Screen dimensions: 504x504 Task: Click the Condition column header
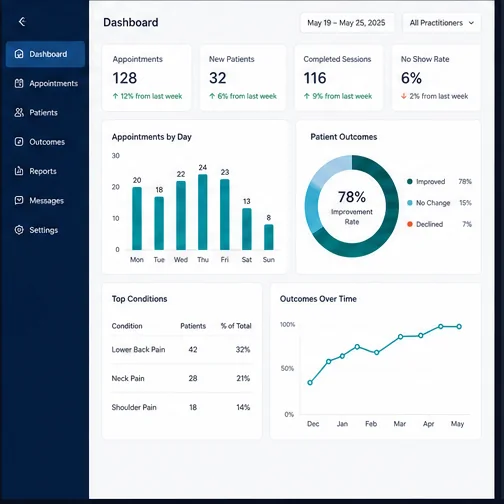(127, 326)
